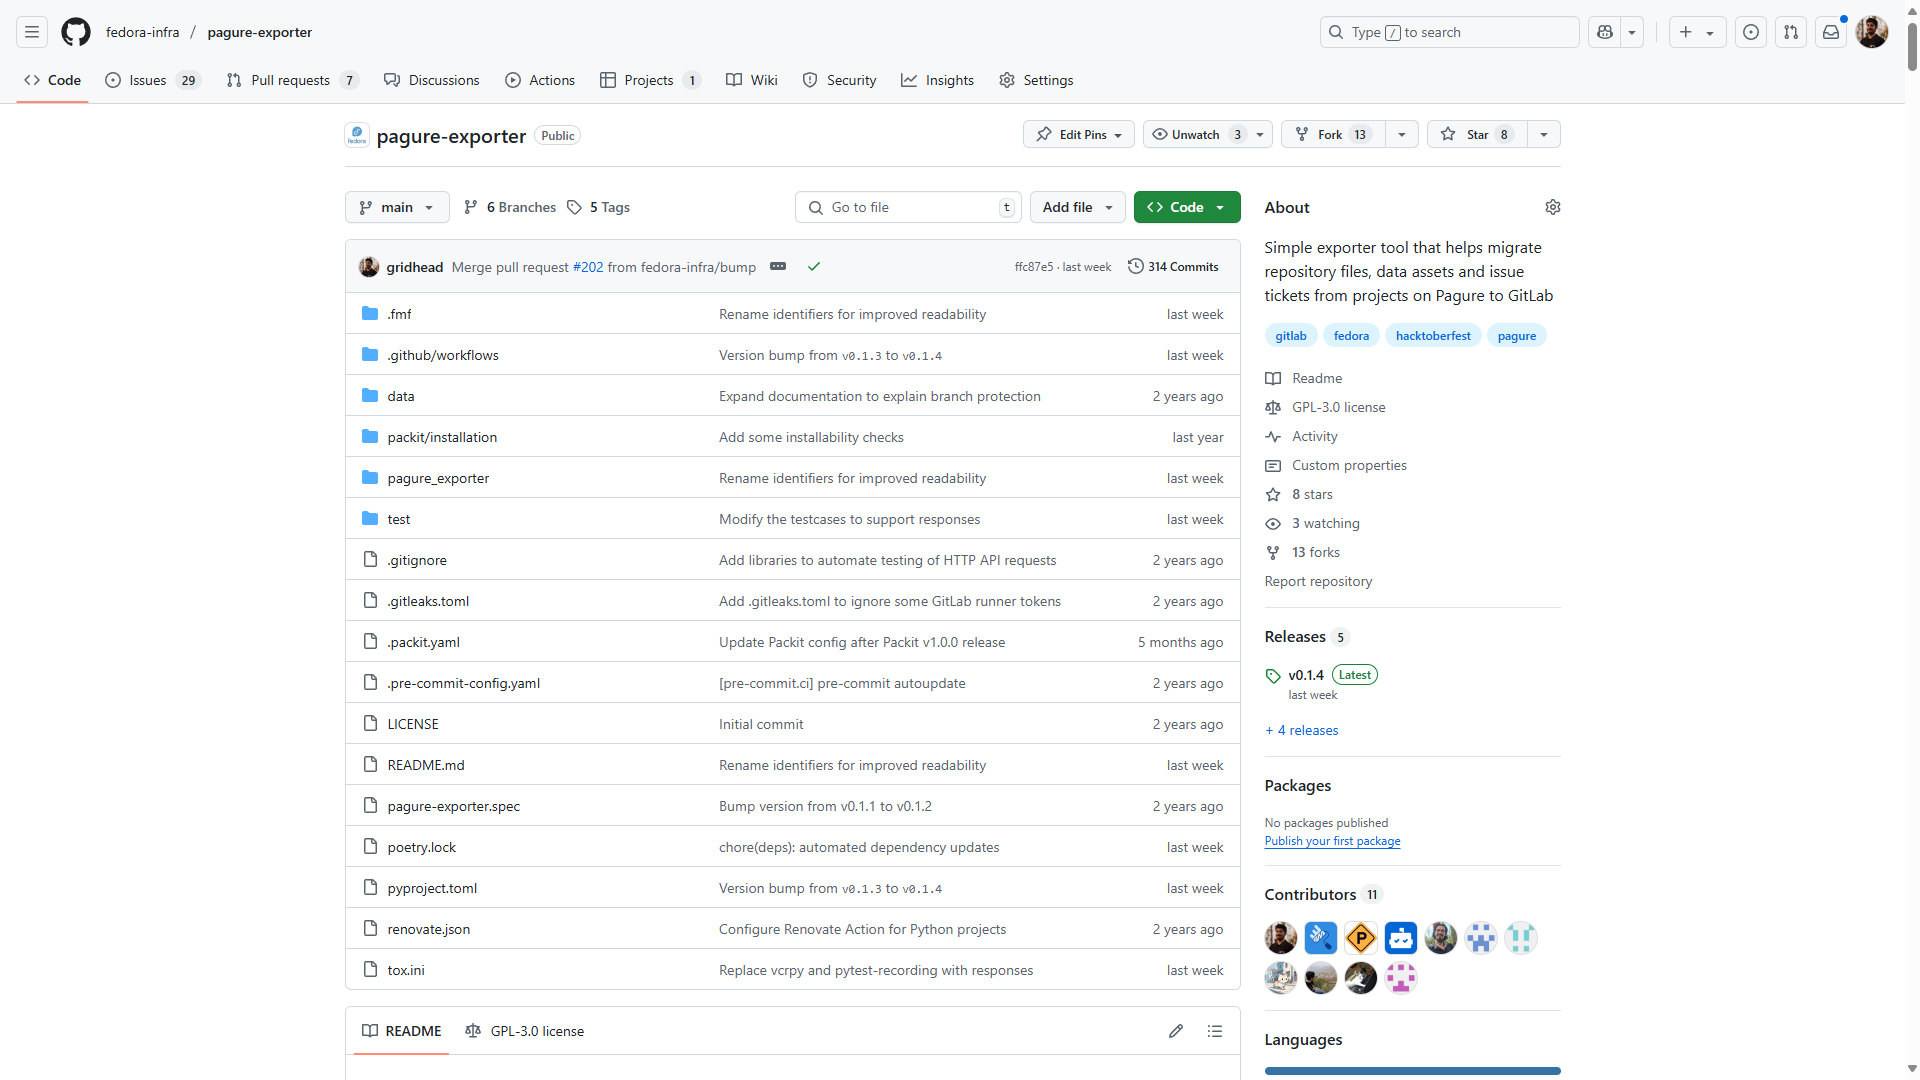Edit README with pencil icon

[1176, 1031]
